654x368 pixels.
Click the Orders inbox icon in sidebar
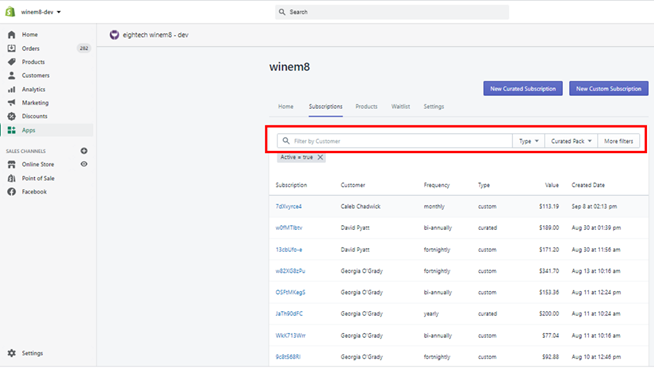tap(12, 48)
